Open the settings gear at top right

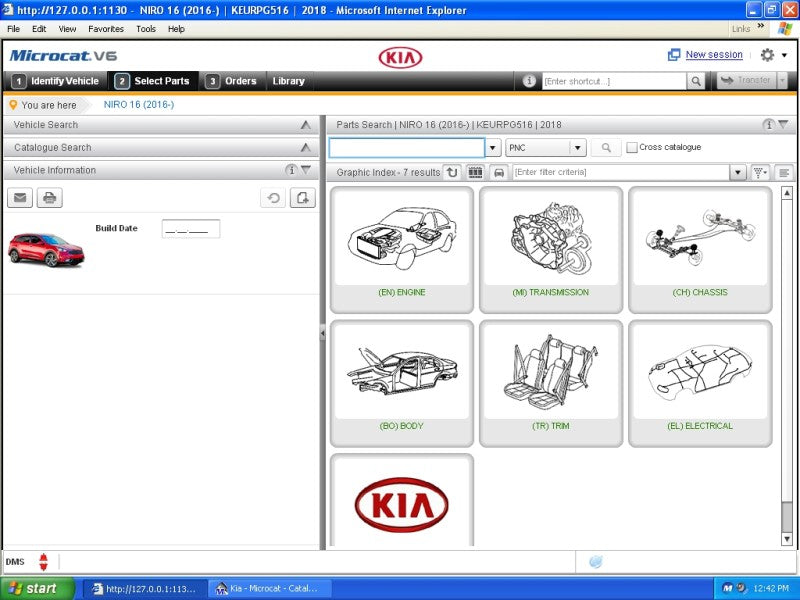pos(765,55)
